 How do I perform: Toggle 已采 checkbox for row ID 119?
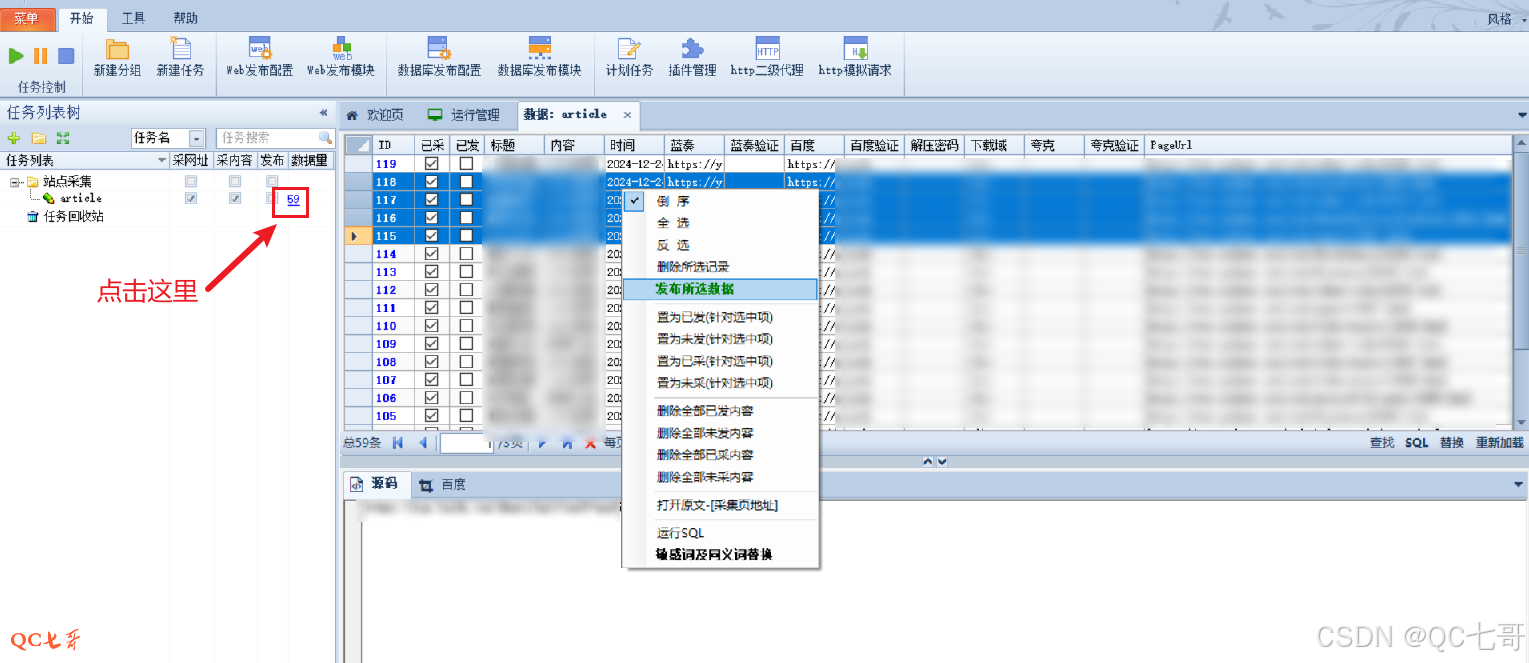point(432,164)
